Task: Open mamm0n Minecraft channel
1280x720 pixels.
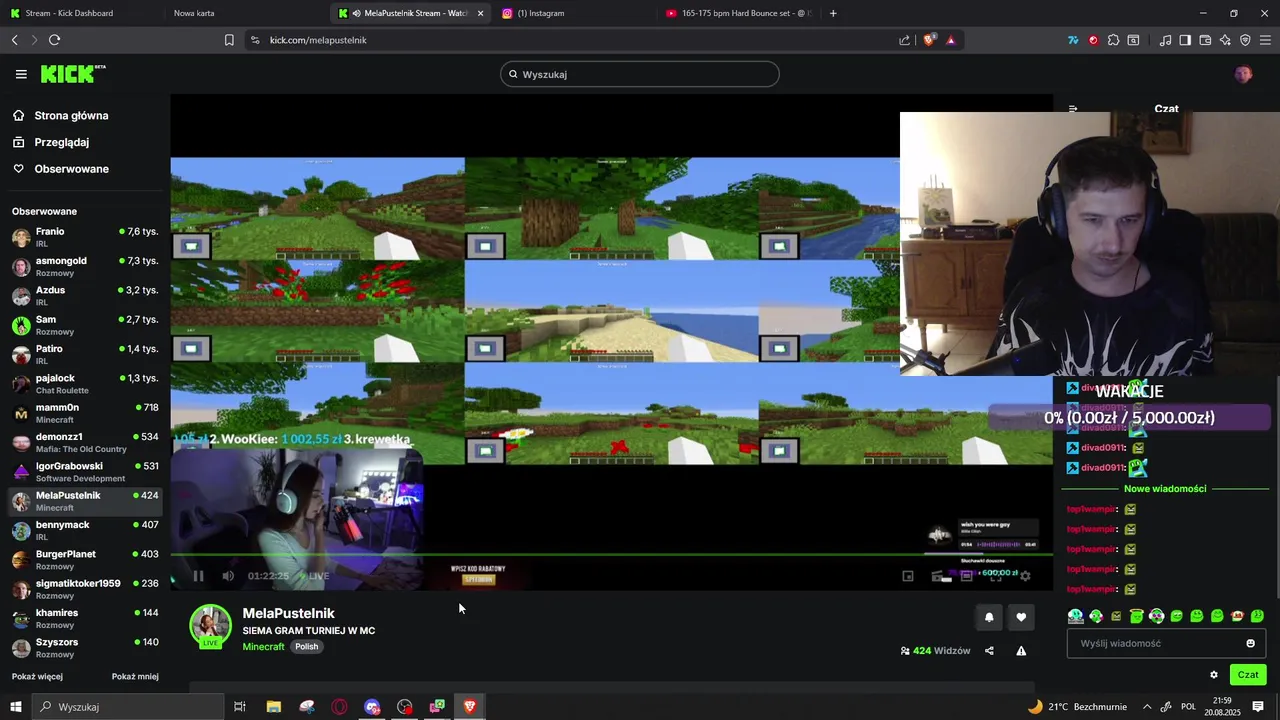Action: coord(85,413)
